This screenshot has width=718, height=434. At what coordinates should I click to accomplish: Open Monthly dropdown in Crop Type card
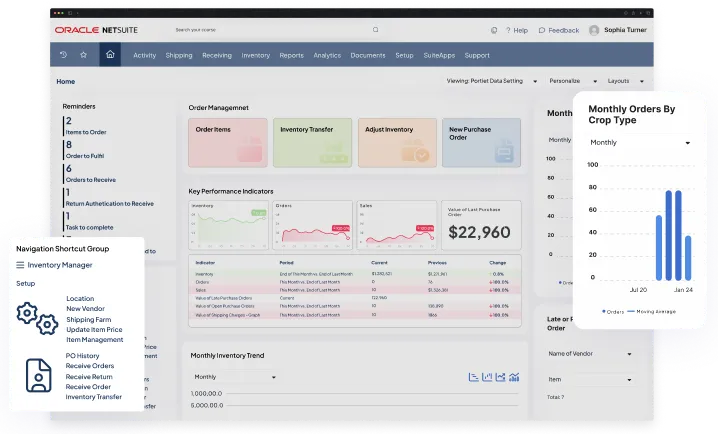click(640, 143)
